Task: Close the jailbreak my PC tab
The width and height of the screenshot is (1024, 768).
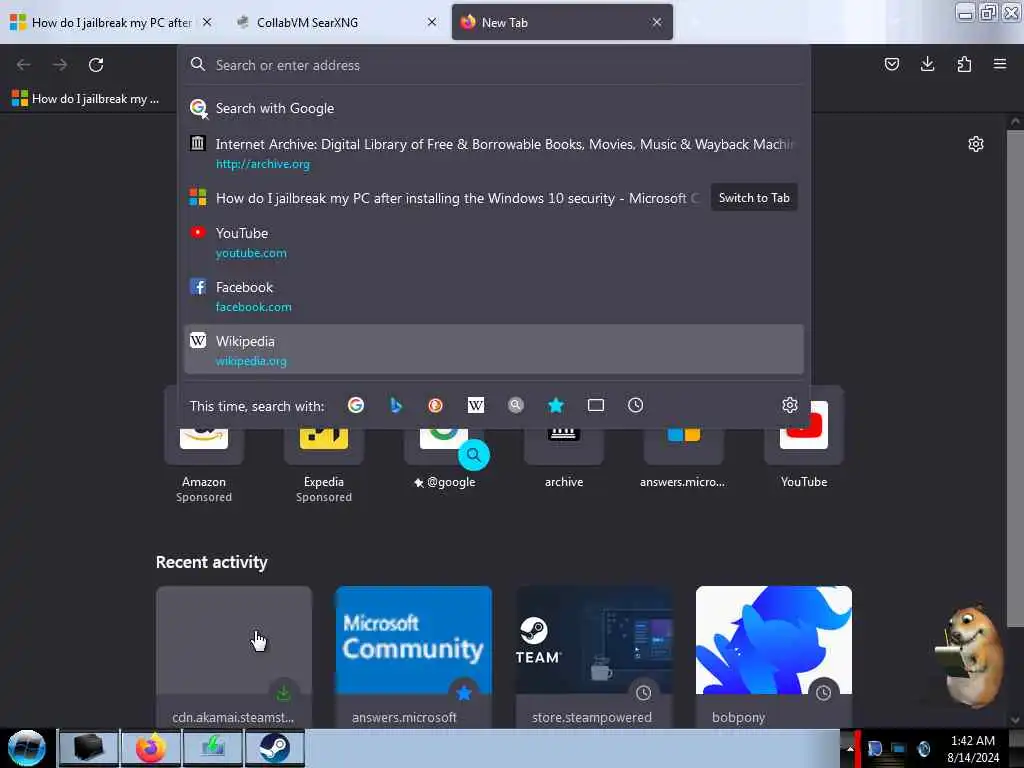Action: coord(207,22)
